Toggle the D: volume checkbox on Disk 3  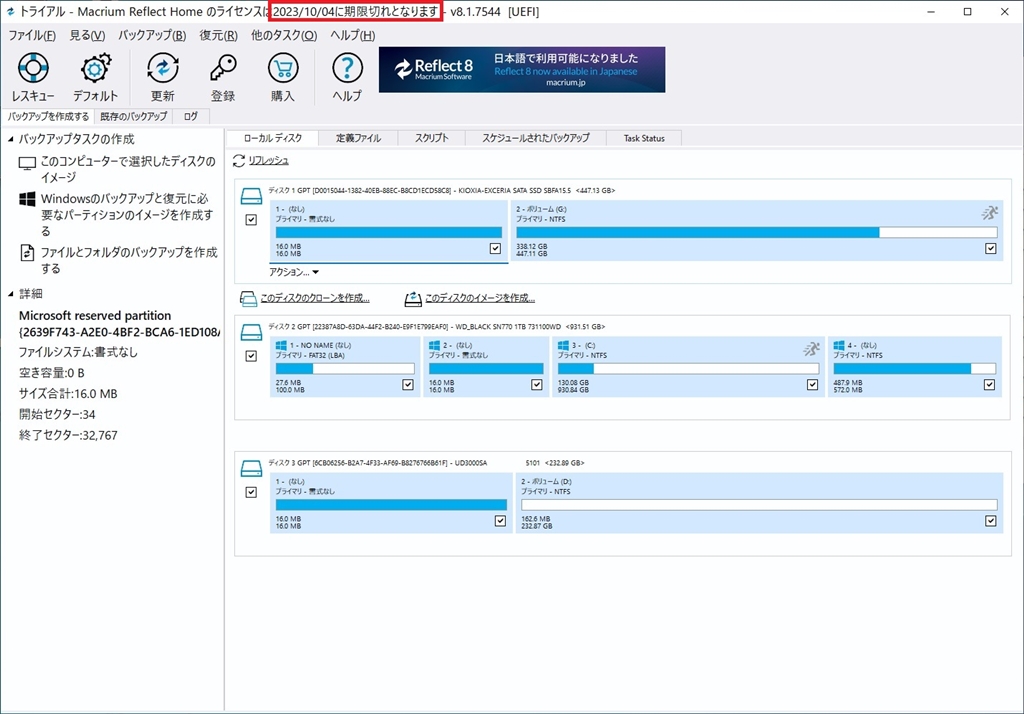click(990, 521)
